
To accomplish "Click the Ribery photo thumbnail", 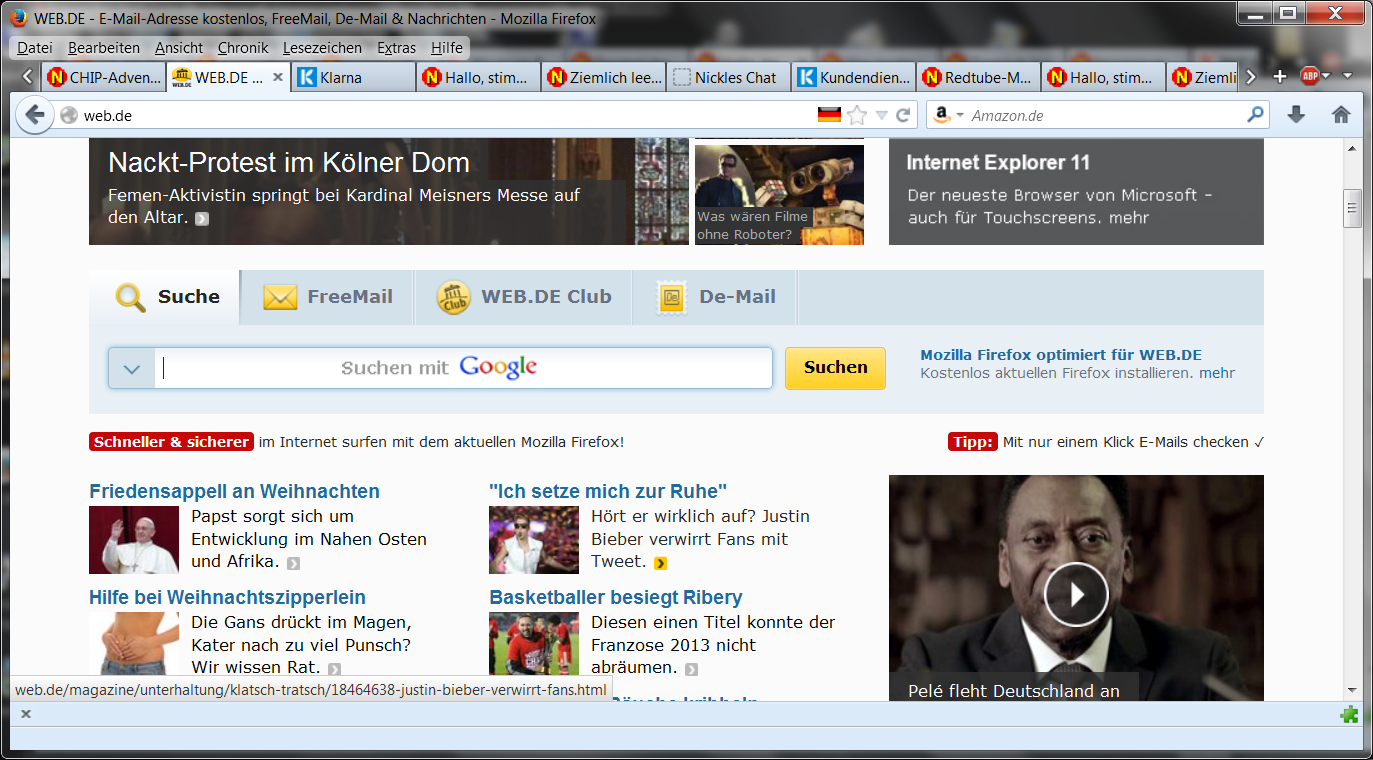I will 534,645.
